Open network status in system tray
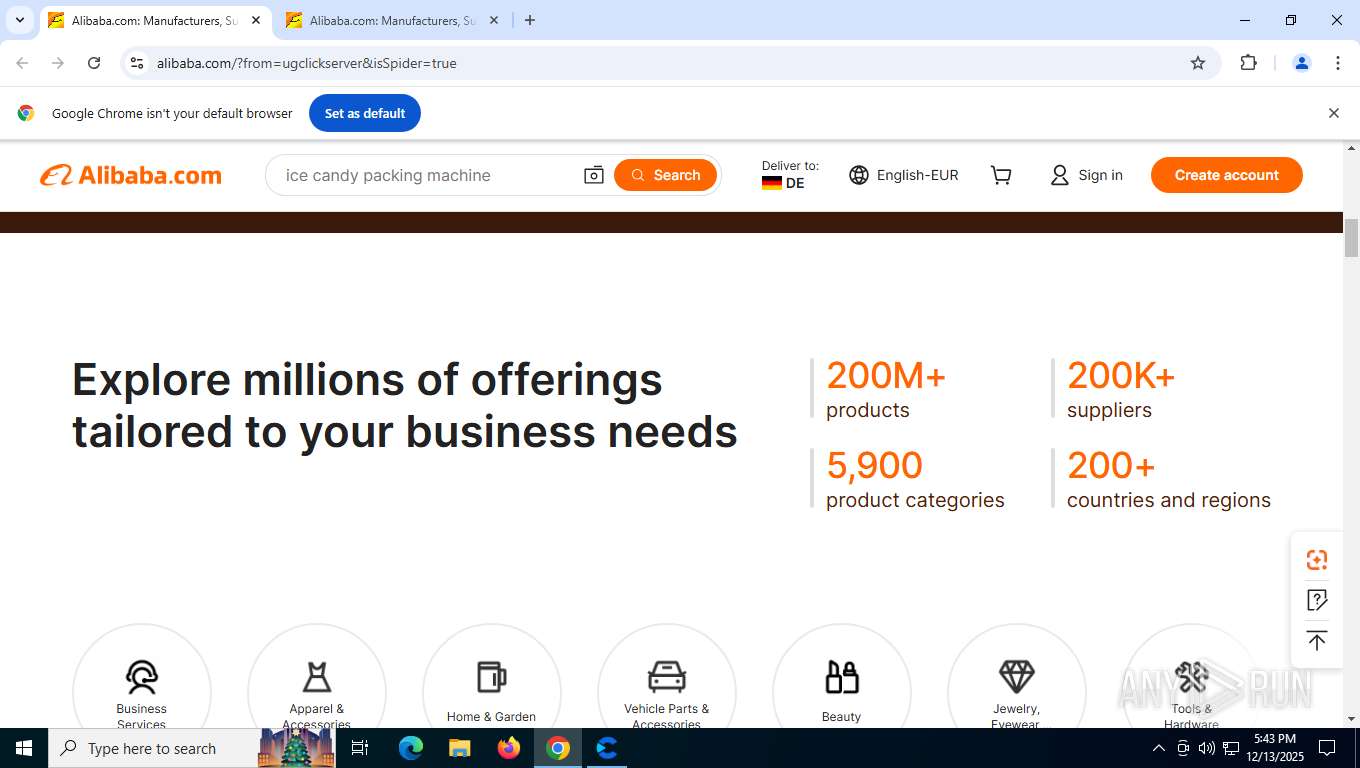 tap(1231, 748)
